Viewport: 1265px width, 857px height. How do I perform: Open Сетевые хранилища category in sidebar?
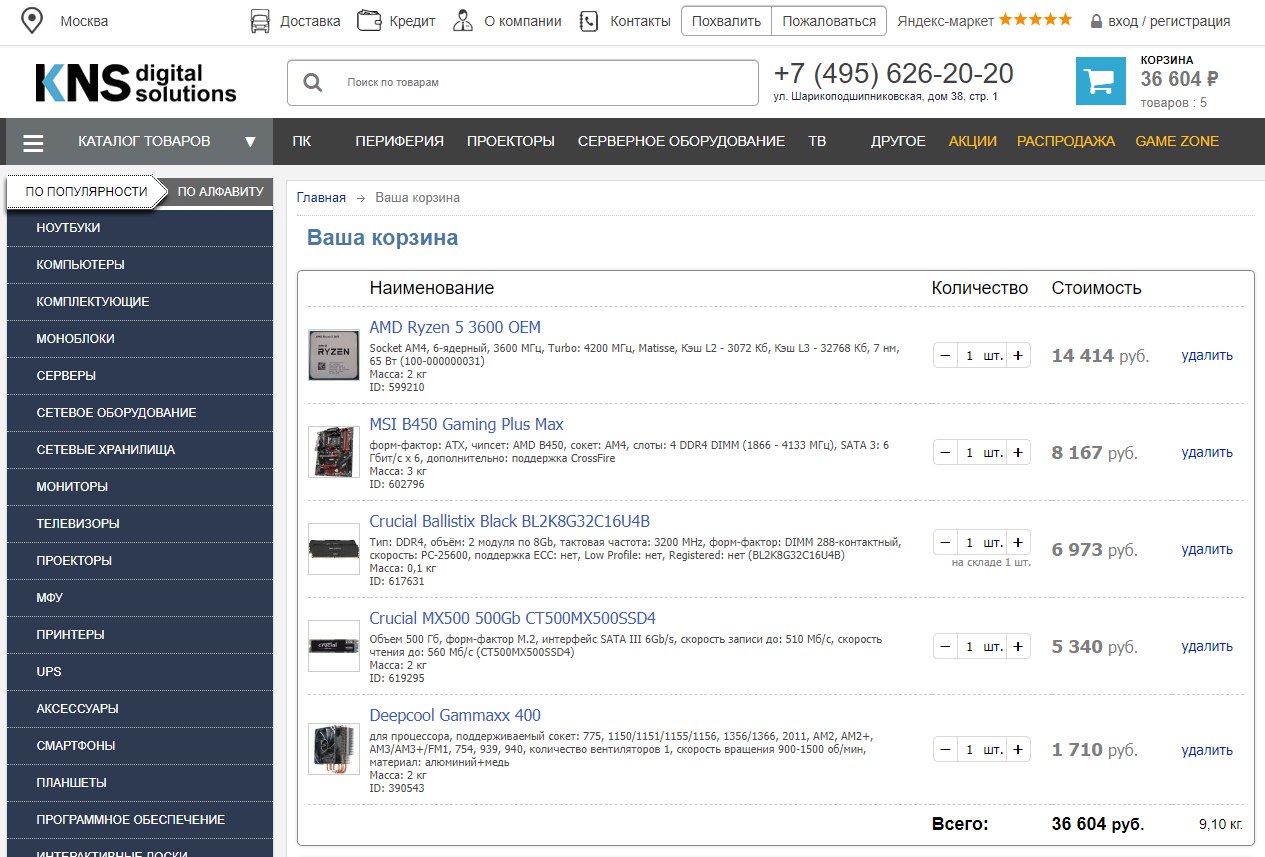140,450
